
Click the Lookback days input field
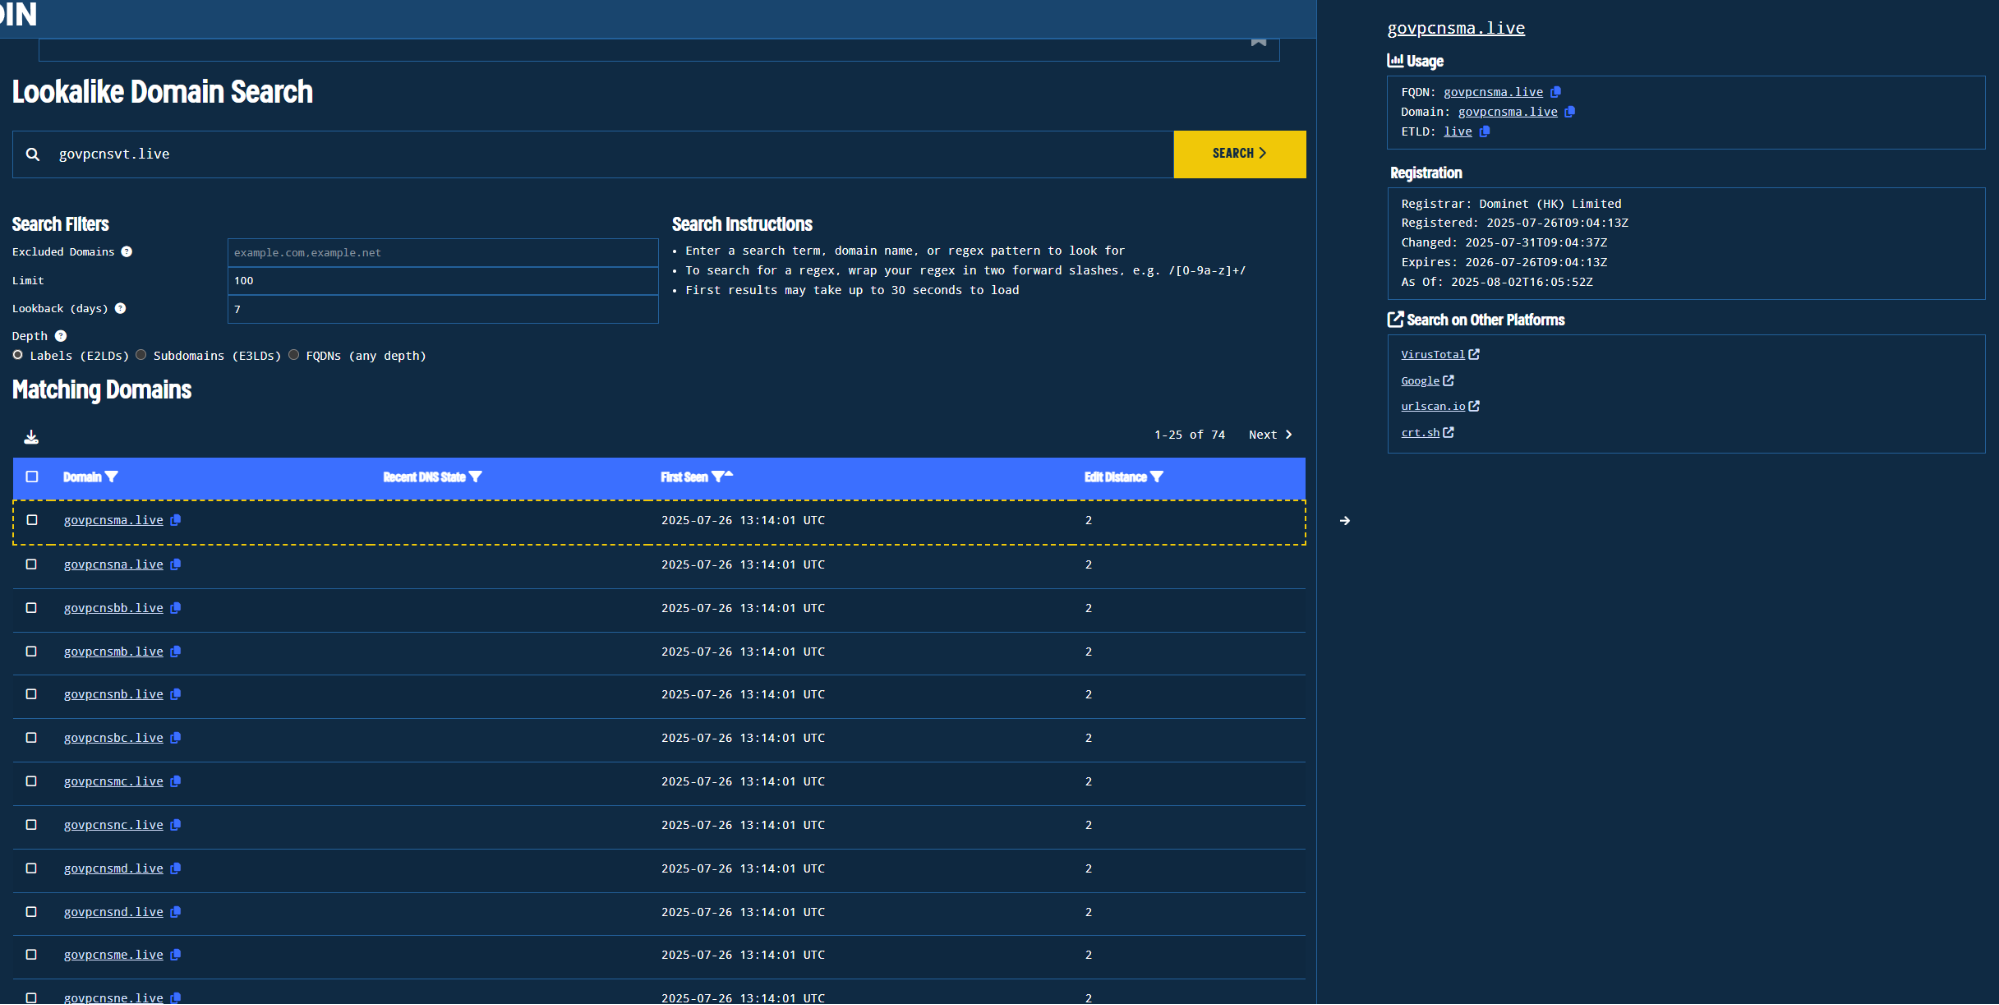(x=442, y=309)
